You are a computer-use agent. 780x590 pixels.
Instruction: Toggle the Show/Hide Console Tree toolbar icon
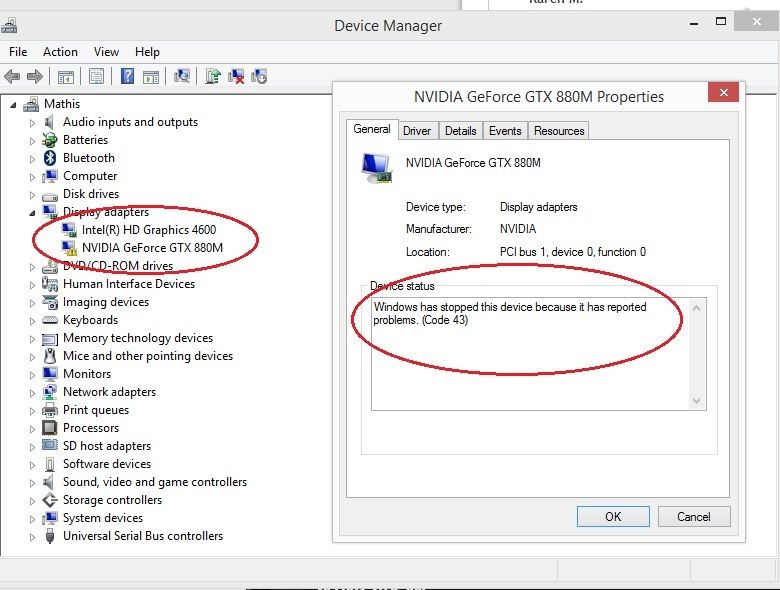pos(66,77)
